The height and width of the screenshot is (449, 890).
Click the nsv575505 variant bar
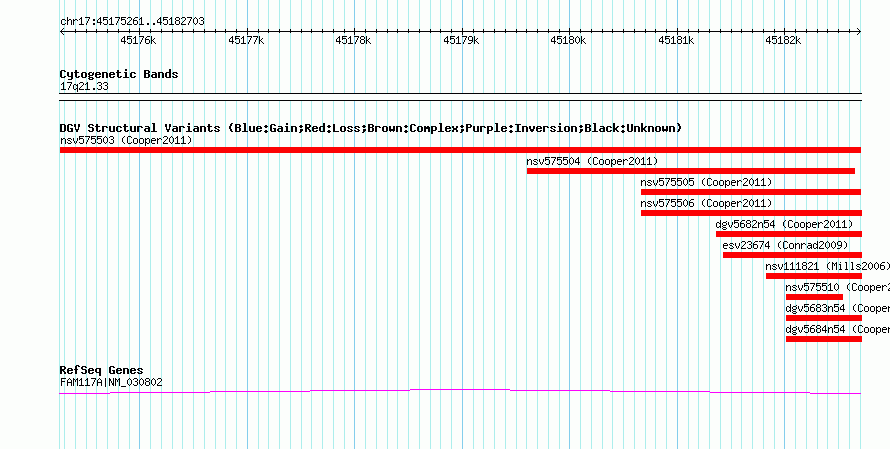[x=751, y=192]
